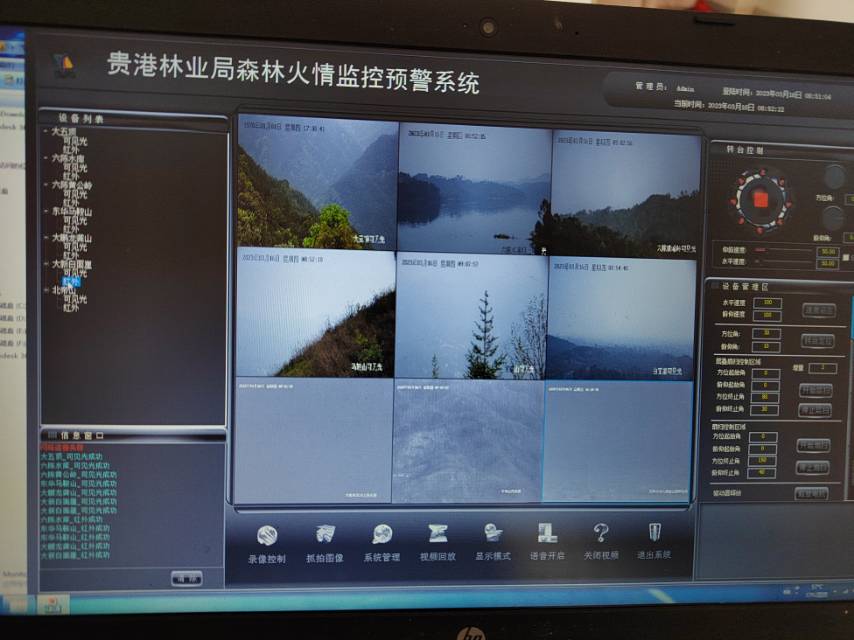Collapse the 六陈水库 tree node
The image size is (854, 640).
click(x=47, y=158)
